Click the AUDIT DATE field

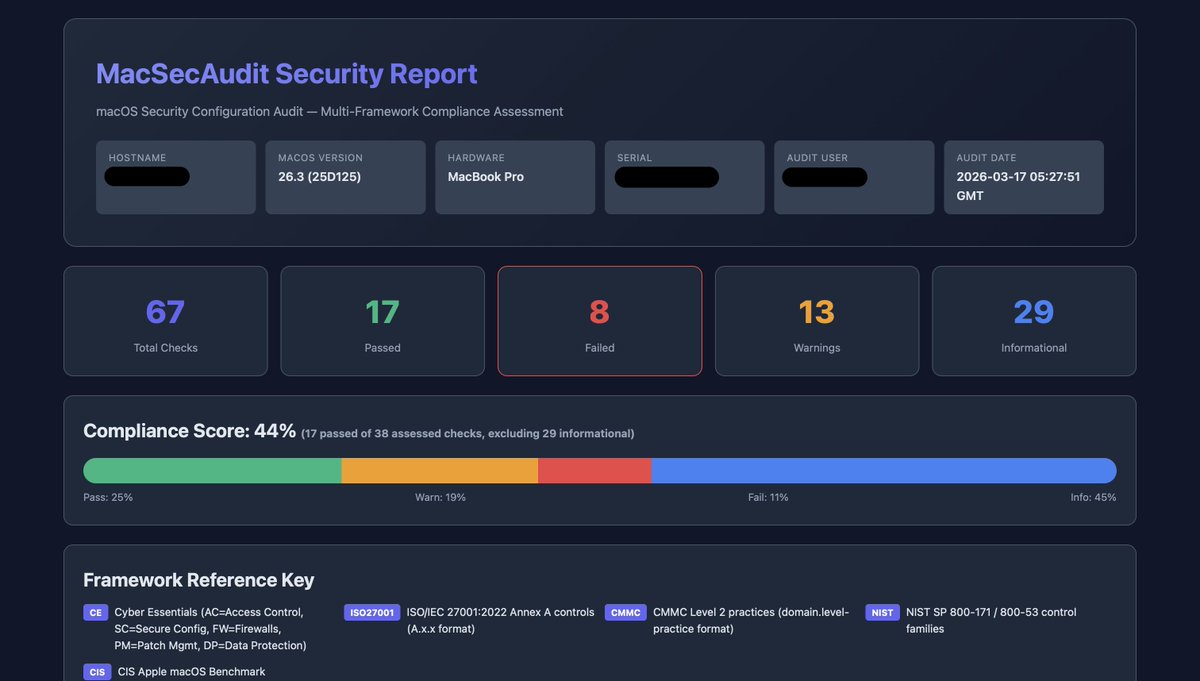pyautogui.click(x=1023, y=177)
